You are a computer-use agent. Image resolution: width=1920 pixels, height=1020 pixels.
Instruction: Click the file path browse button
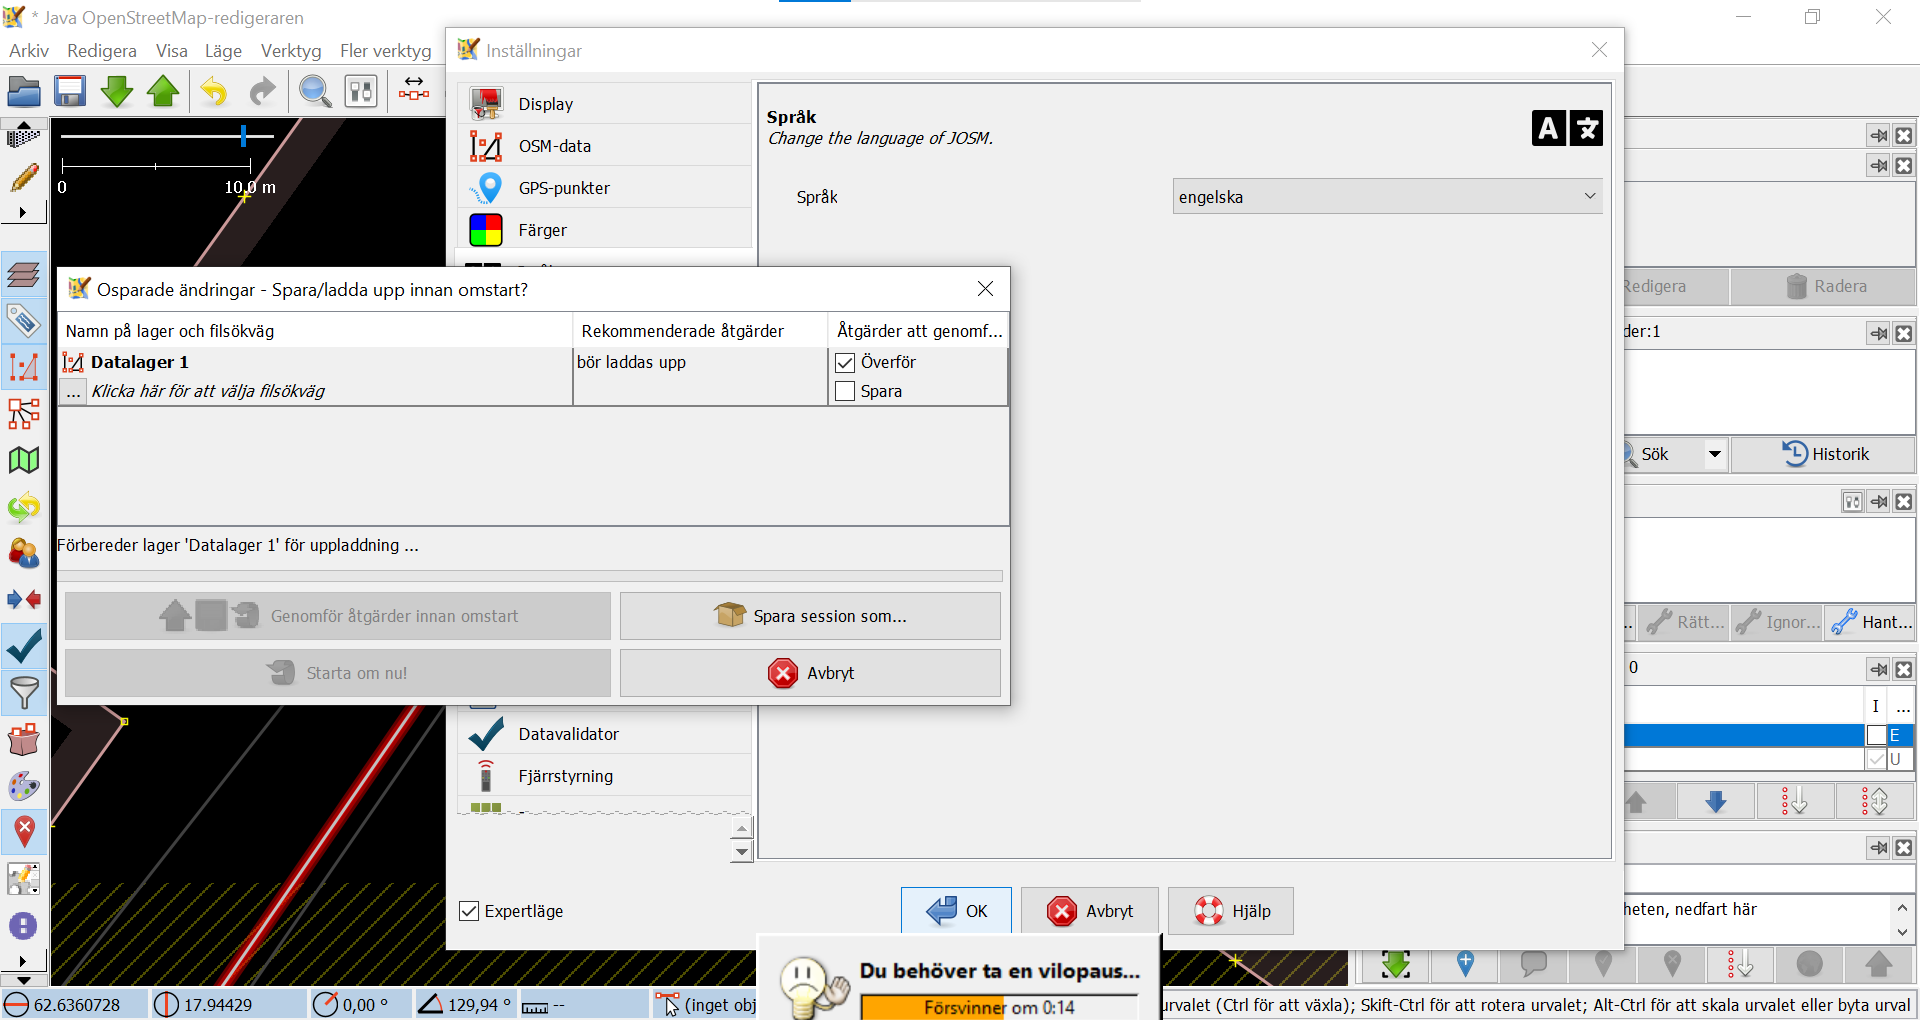tap(73, 392)
